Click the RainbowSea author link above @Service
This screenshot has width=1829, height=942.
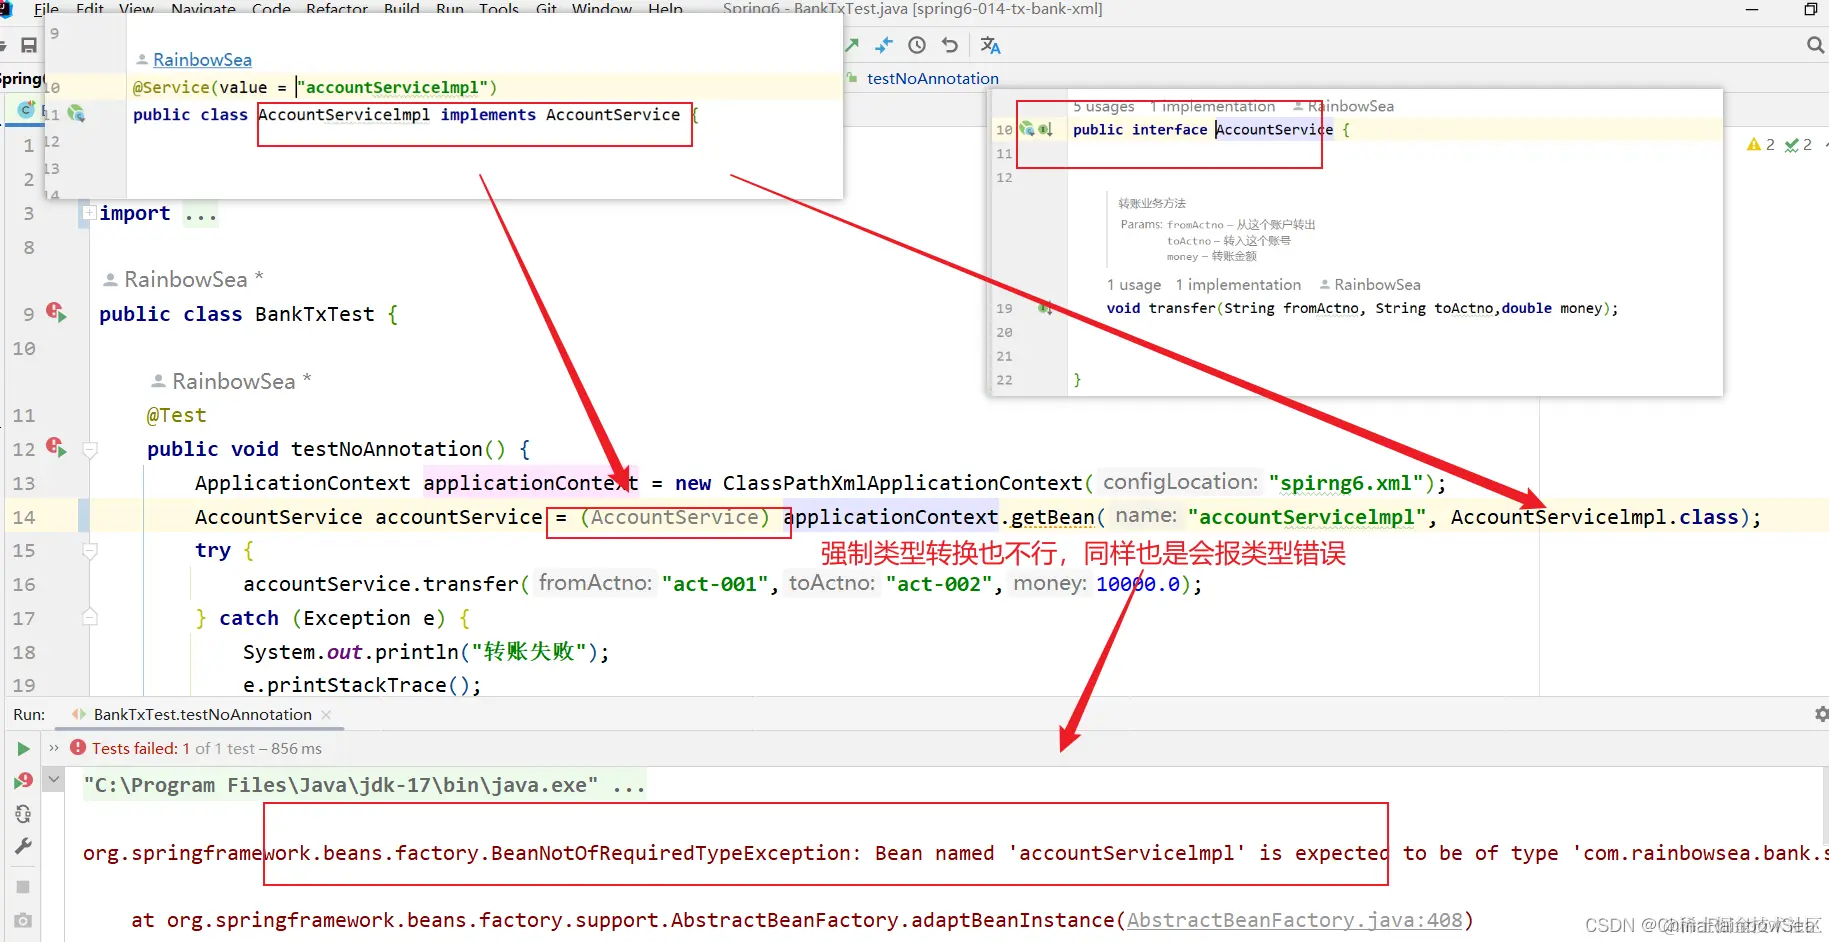coord(202,60)
